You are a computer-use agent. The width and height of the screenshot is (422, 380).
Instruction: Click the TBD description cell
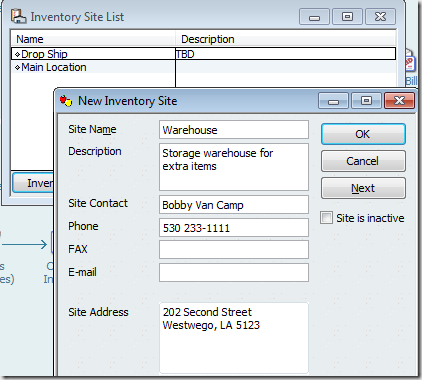[x=285, y=54]
